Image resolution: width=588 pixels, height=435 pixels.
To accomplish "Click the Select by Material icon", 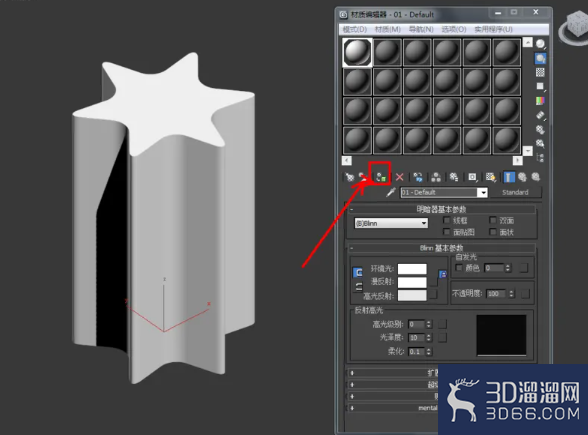I will 540,144.
